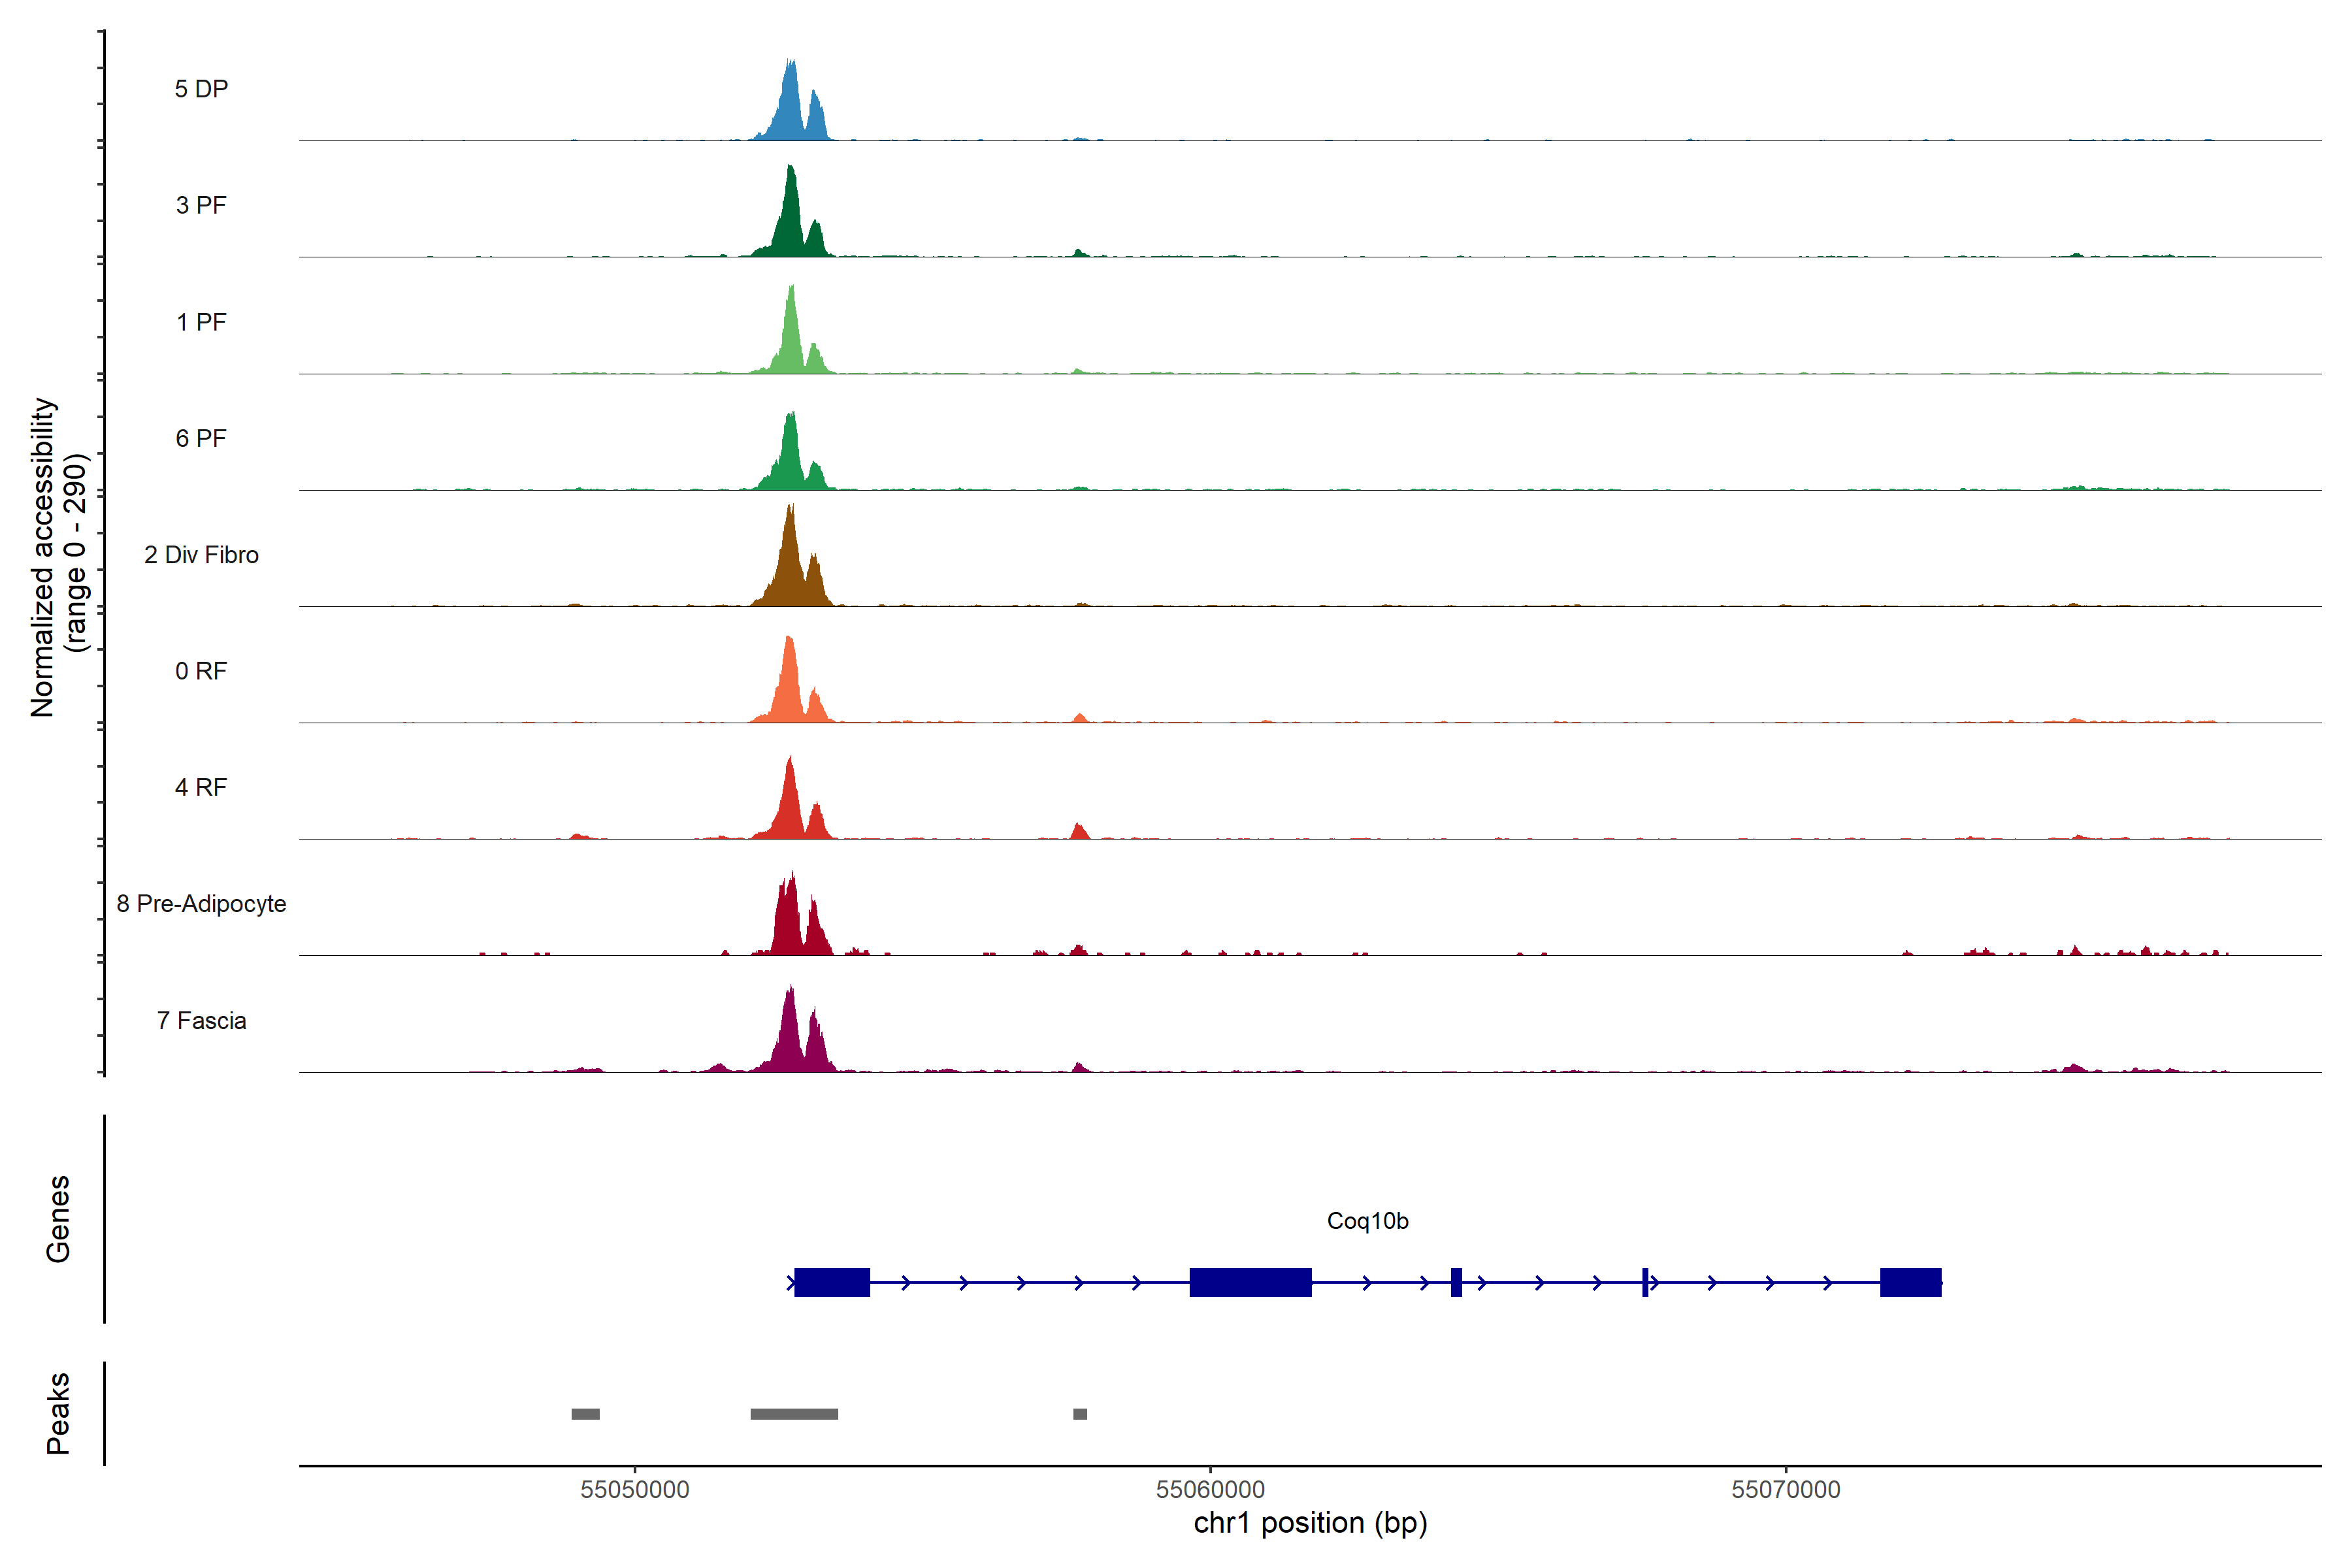Click the first Coq10b exon block
Screen dimensions: 2352x1568
[832, 1282]
